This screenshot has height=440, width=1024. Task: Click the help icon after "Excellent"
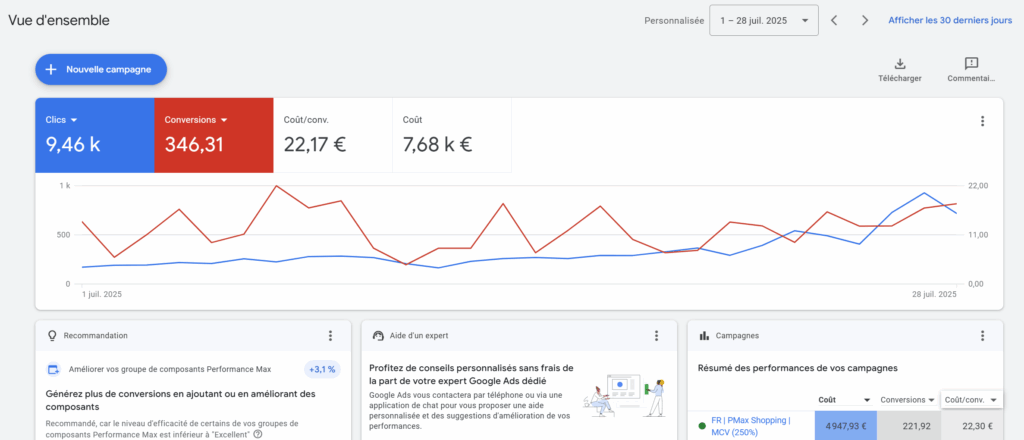pos(258,434)
